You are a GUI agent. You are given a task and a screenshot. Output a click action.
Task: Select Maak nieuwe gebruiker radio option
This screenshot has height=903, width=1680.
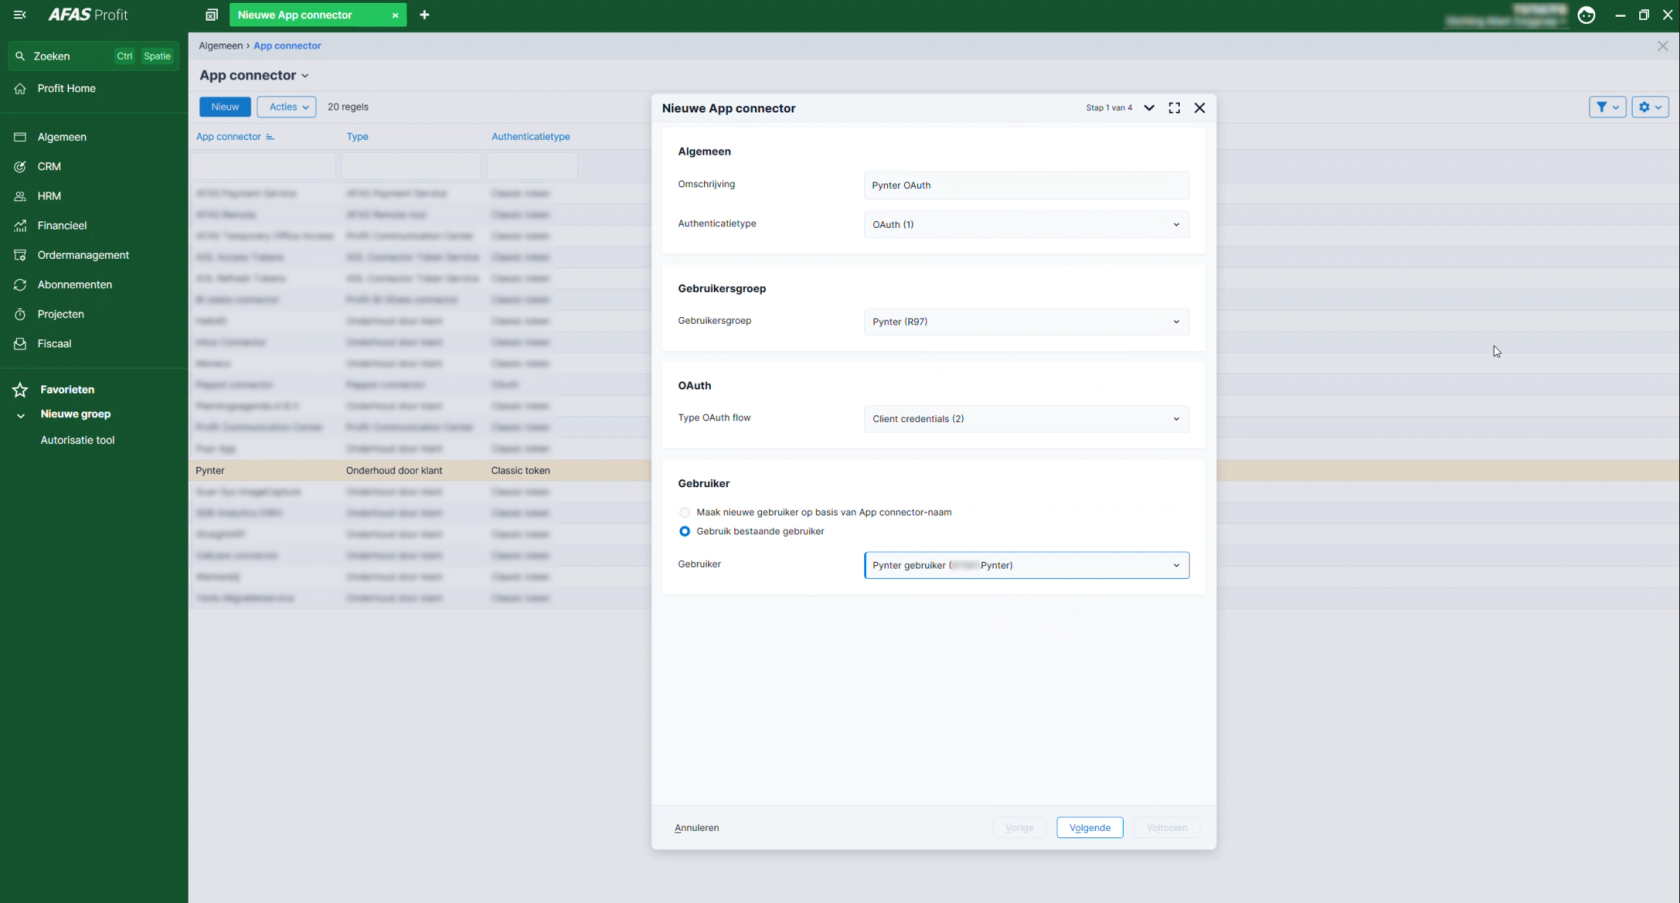(x=685, y=512)
